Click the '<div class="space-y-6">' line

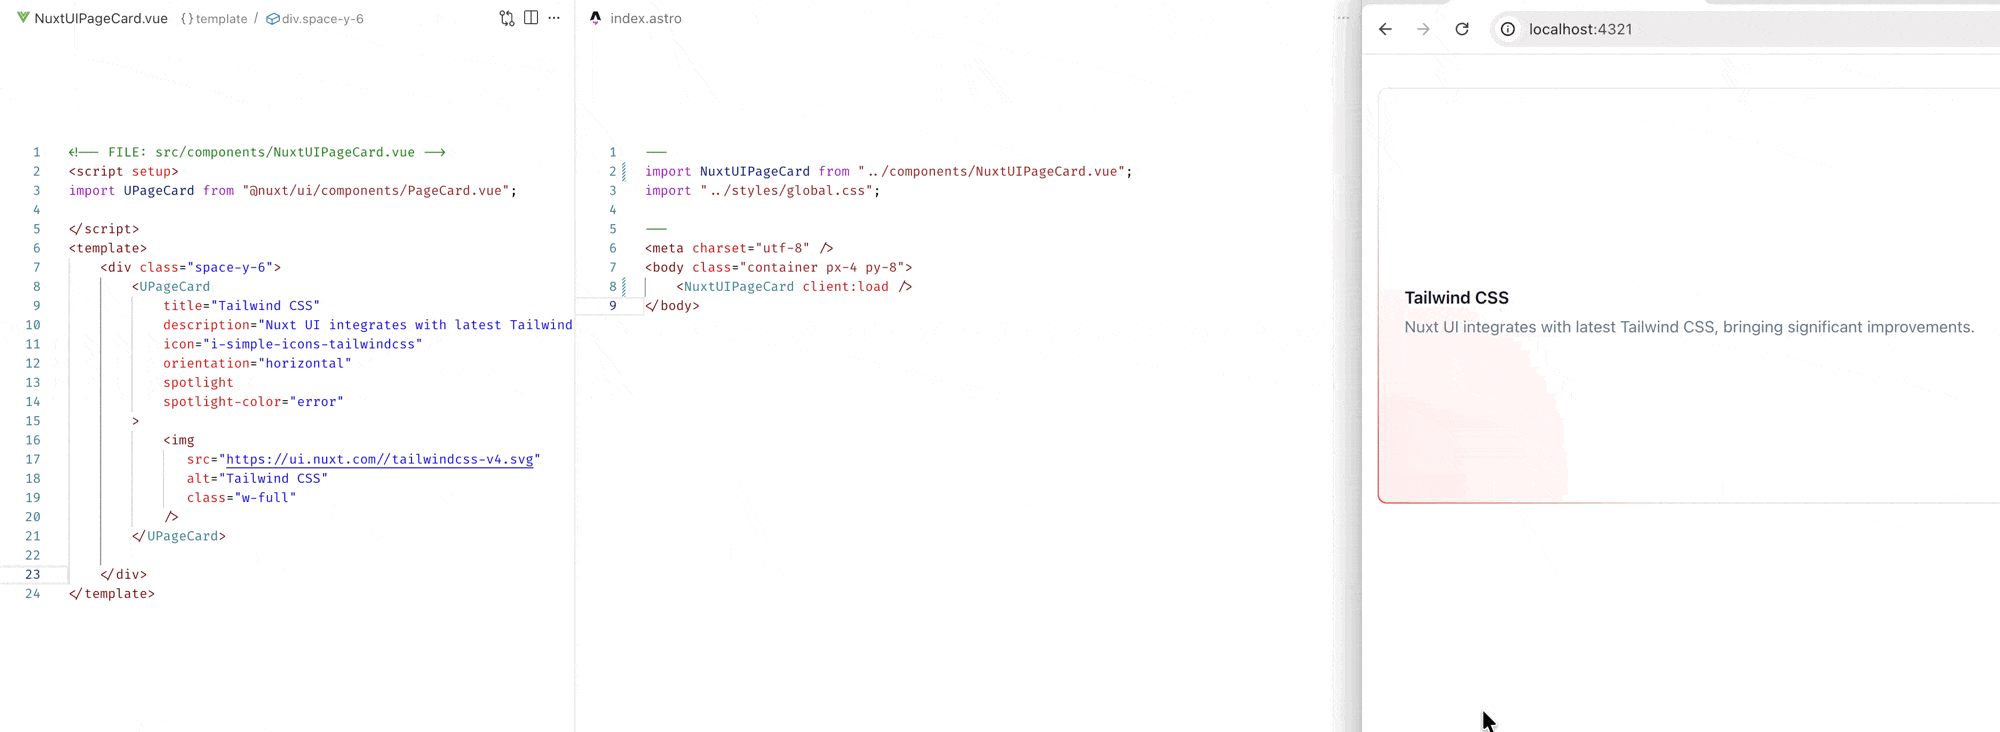[190, 267]
